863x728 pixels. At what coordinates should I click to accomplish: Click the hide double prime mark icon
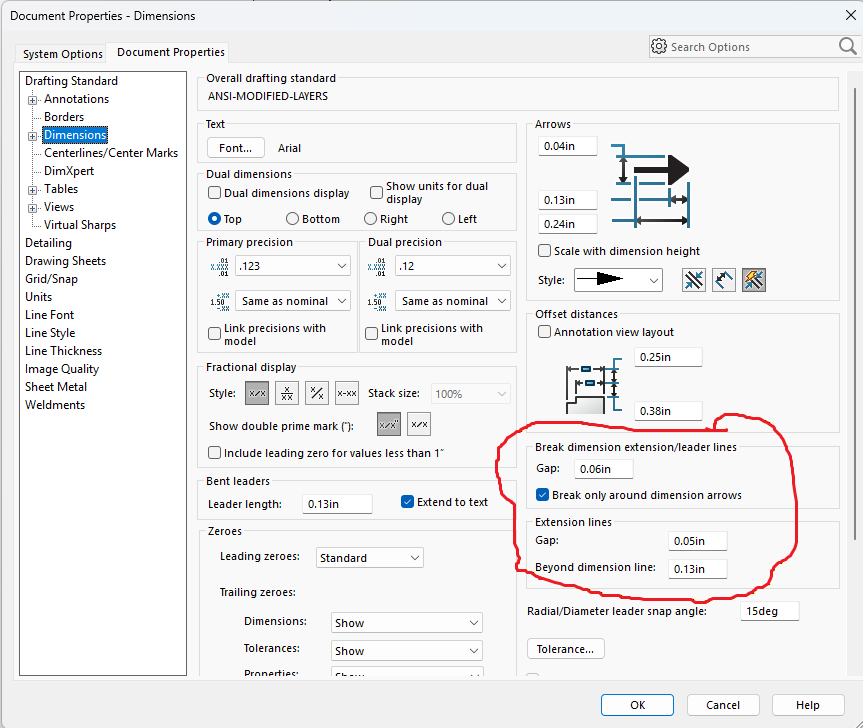coord(419,425)
